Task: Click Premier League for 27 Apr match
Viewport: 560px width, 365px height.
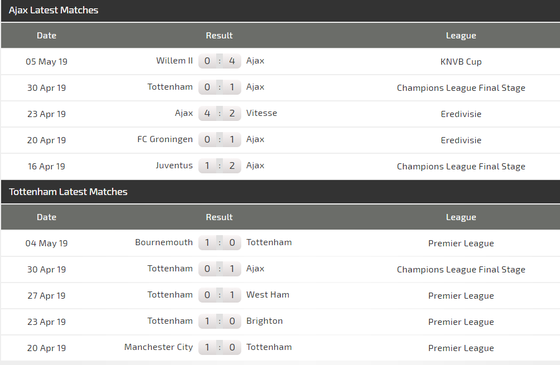Action: 461,296
